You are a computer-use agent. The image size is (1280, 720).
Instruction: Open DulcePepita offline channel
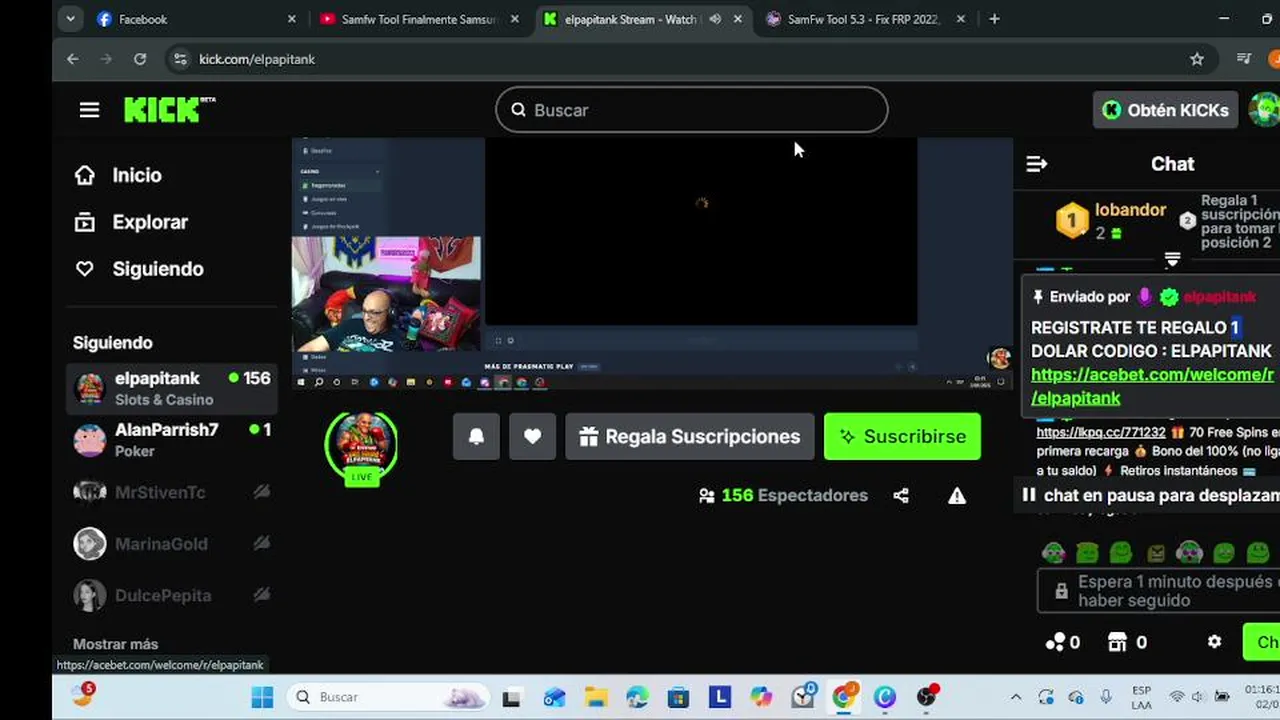[172, 595]
